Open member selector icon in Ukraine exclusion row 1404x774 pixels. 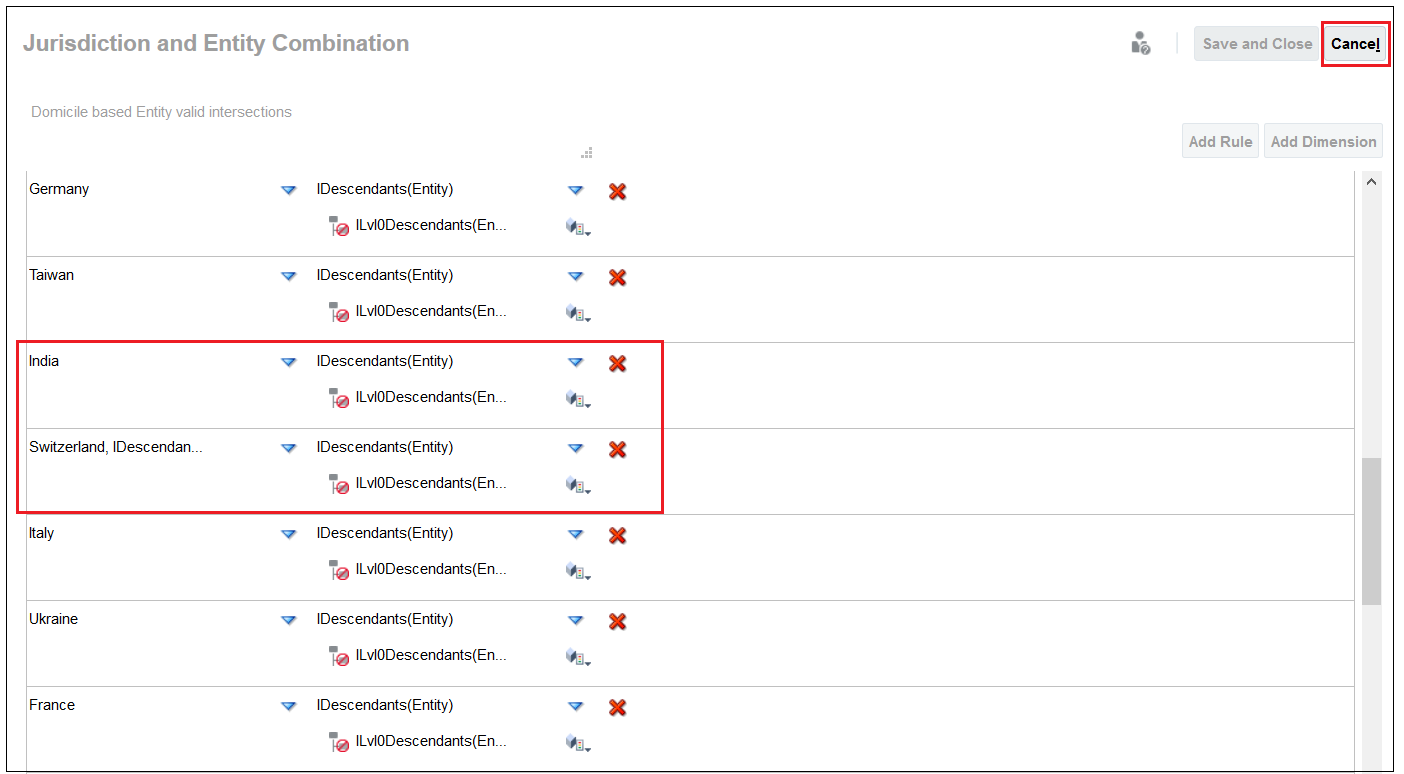(x=578, y=657)
